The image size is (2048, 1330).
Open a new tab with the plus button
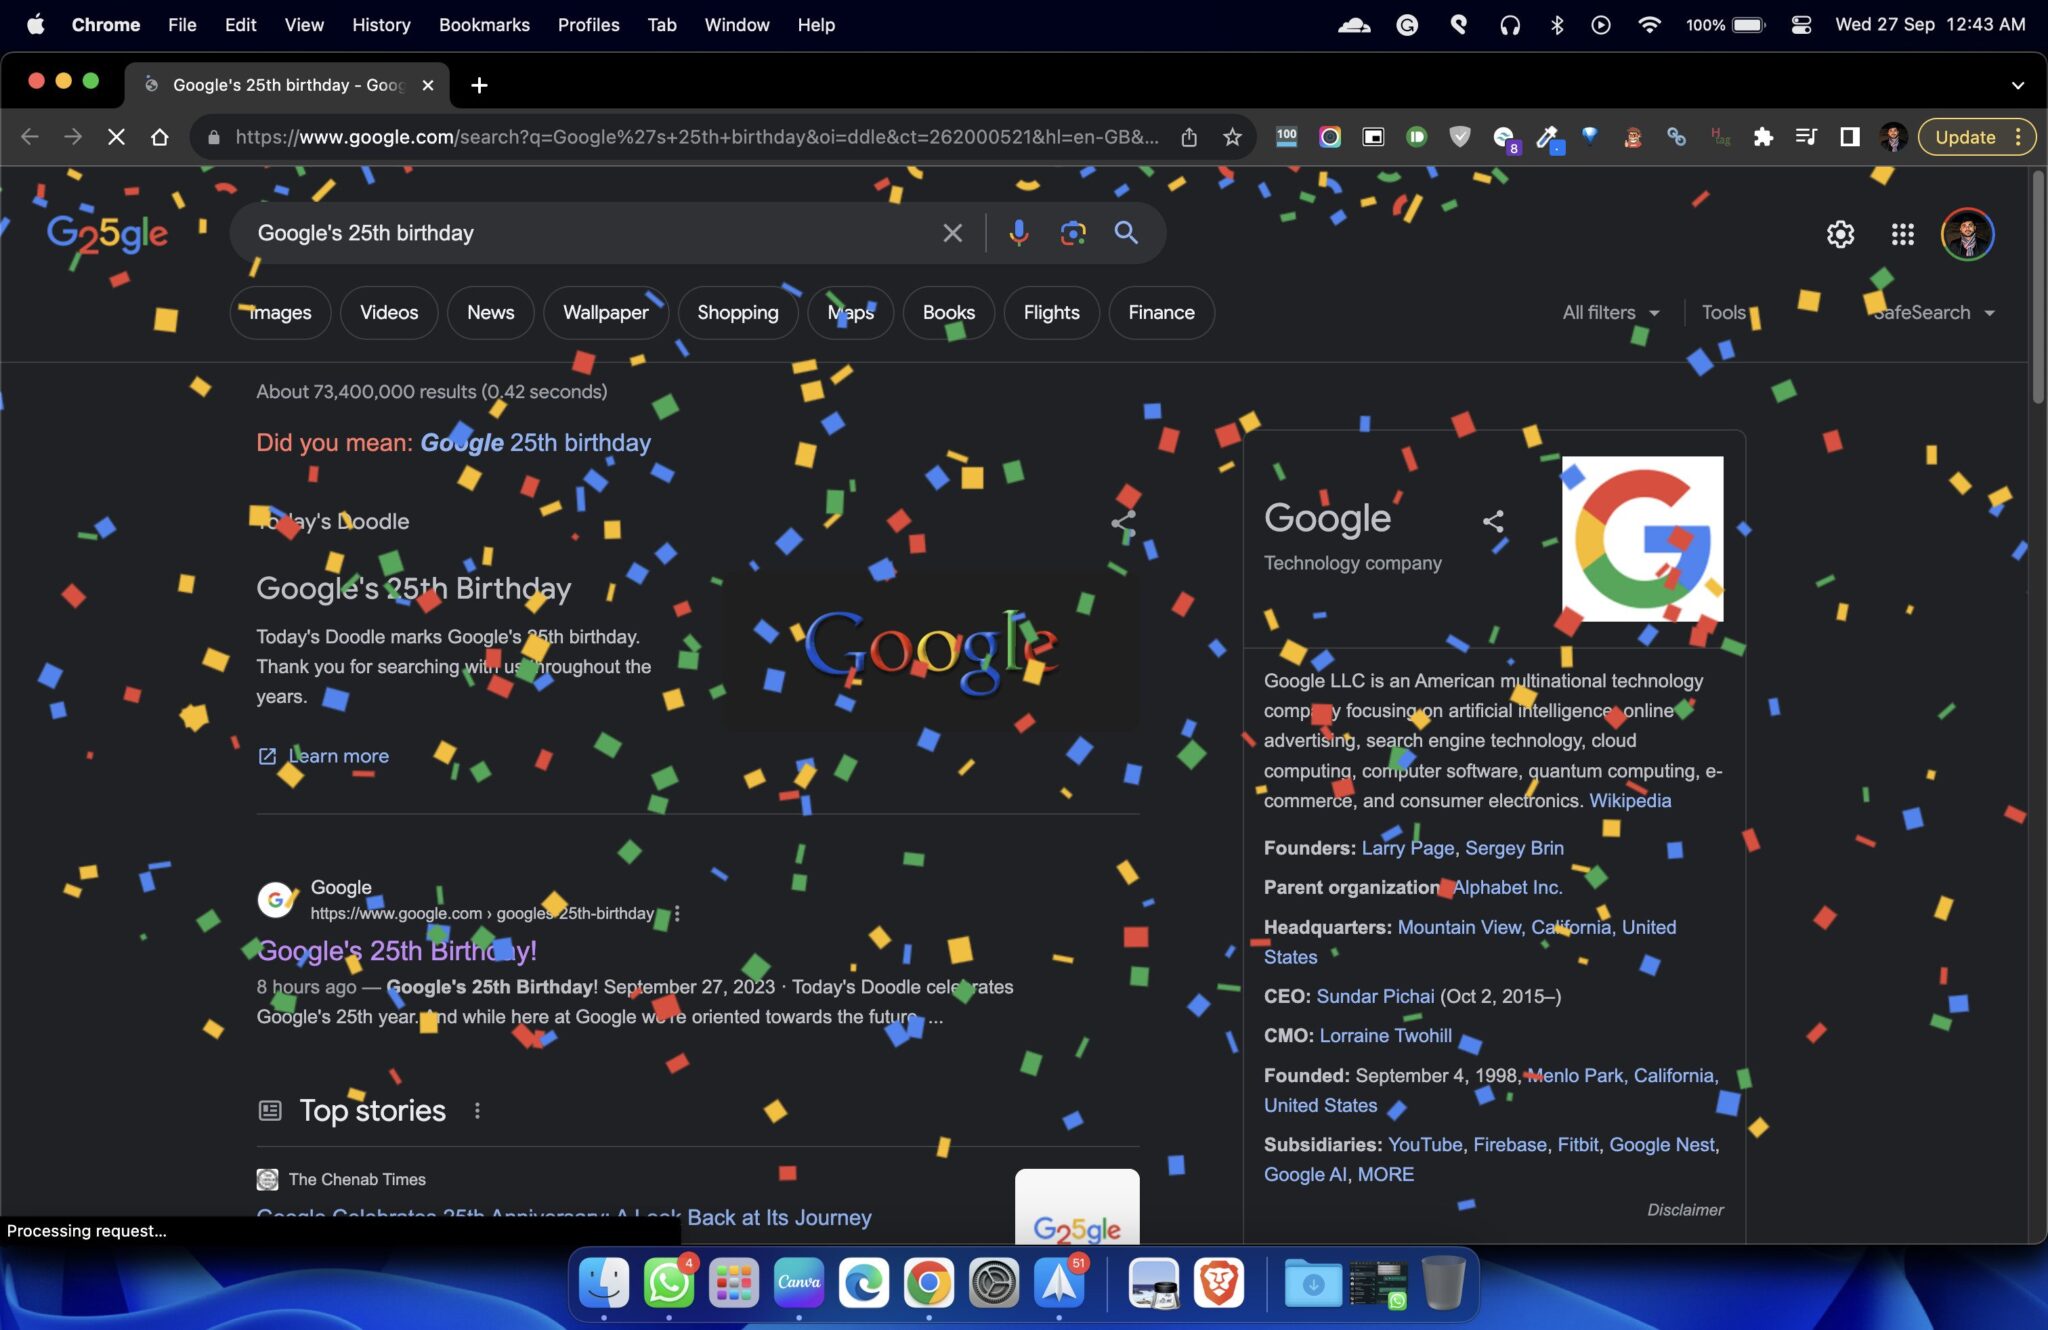pos(479,85)
